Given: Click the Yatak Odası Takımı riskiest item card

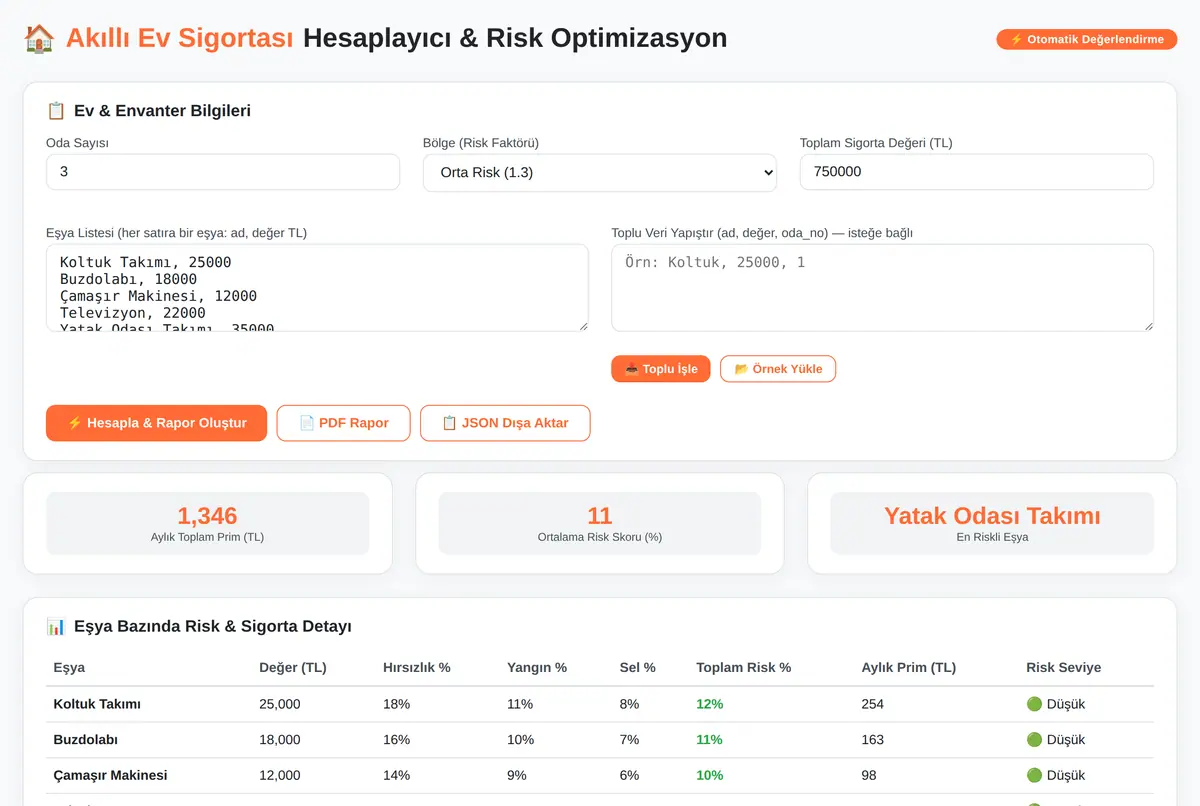Looking at the screenshot, I should pyautogui.click(x=992, y=523).
